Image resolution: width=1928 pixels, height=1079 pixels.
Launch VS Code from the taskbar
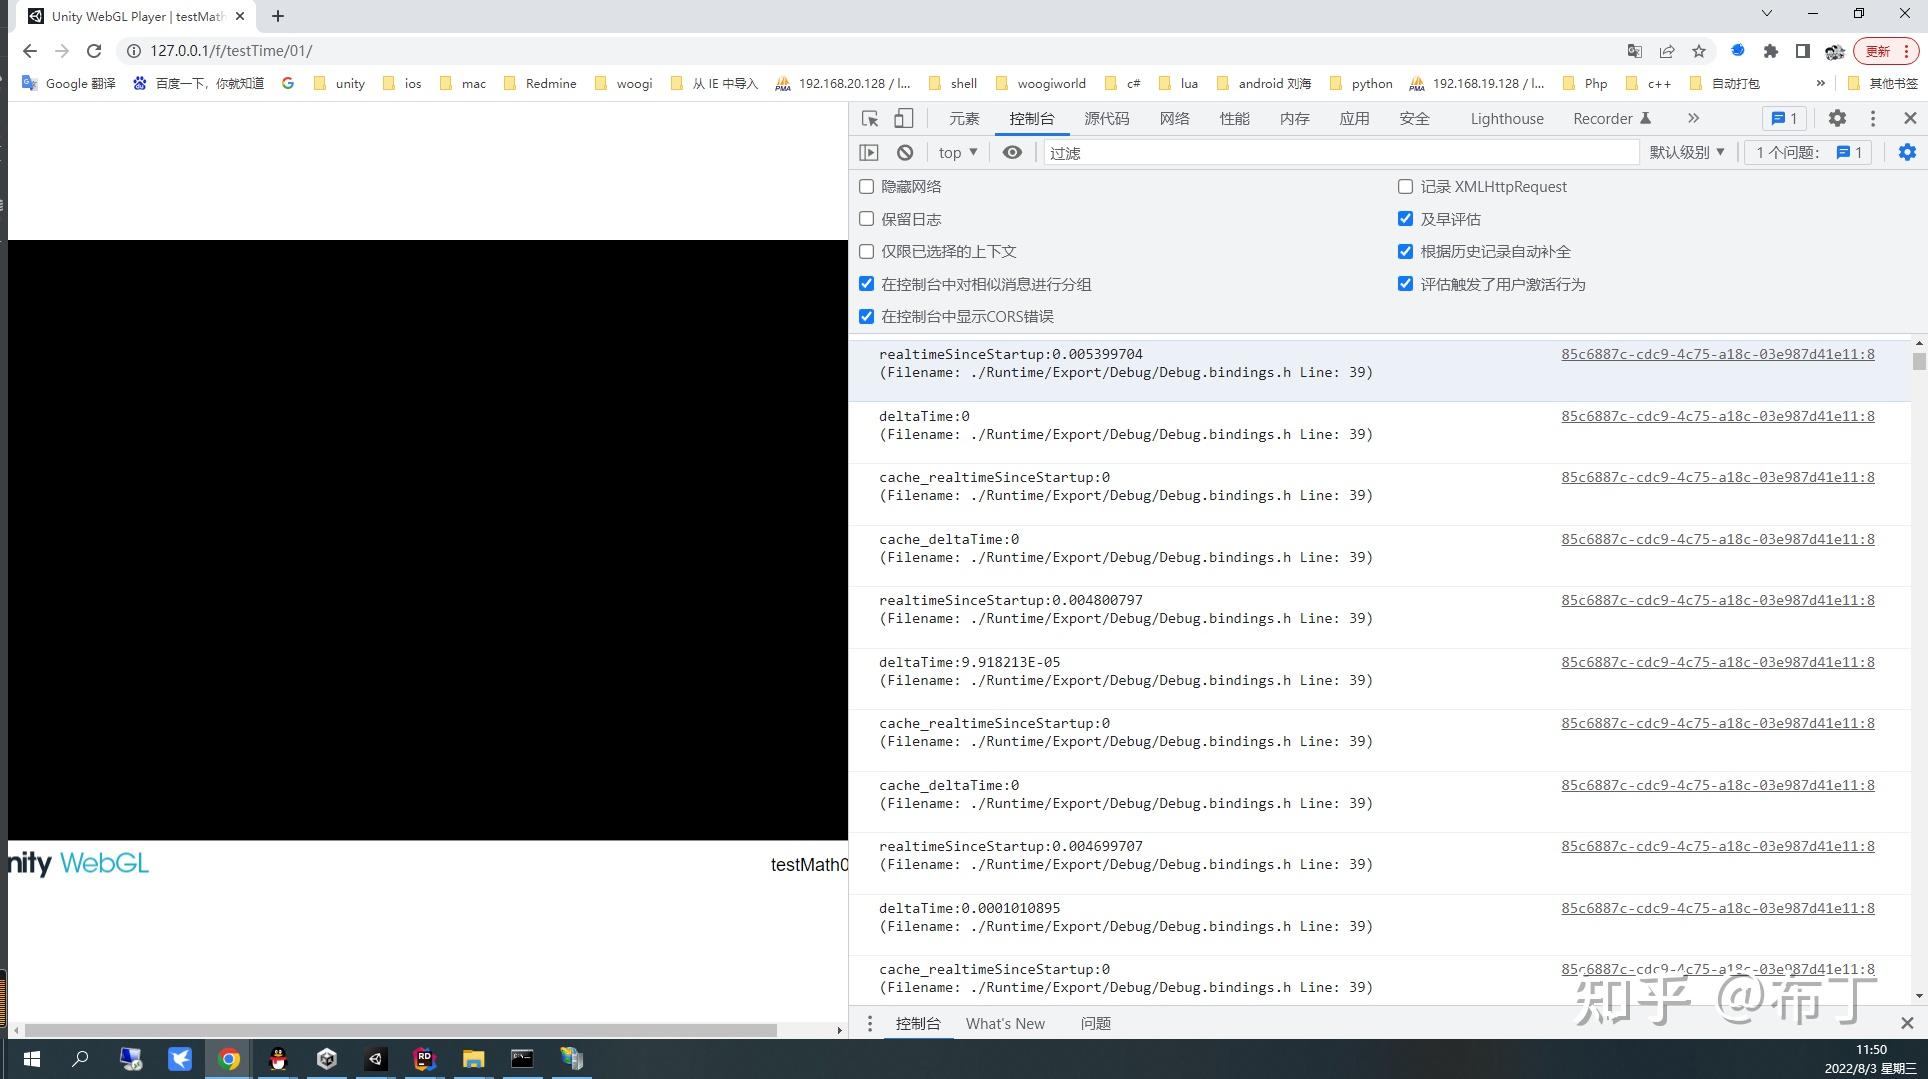(376, 1059)
